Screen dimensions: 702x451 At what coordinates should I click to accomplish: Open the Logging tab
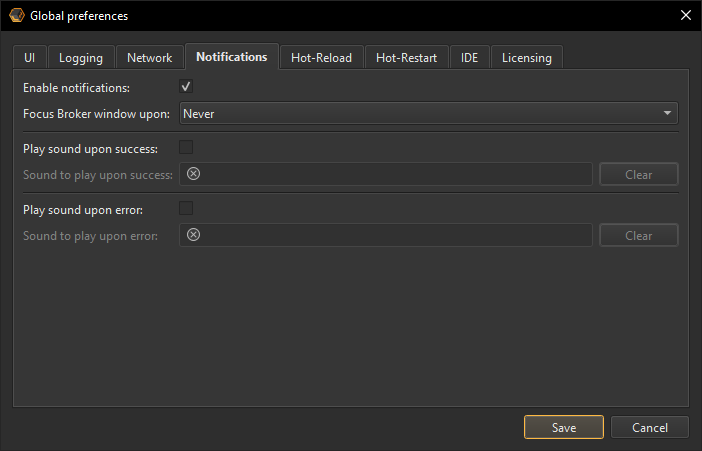click(x=80, y=58)
